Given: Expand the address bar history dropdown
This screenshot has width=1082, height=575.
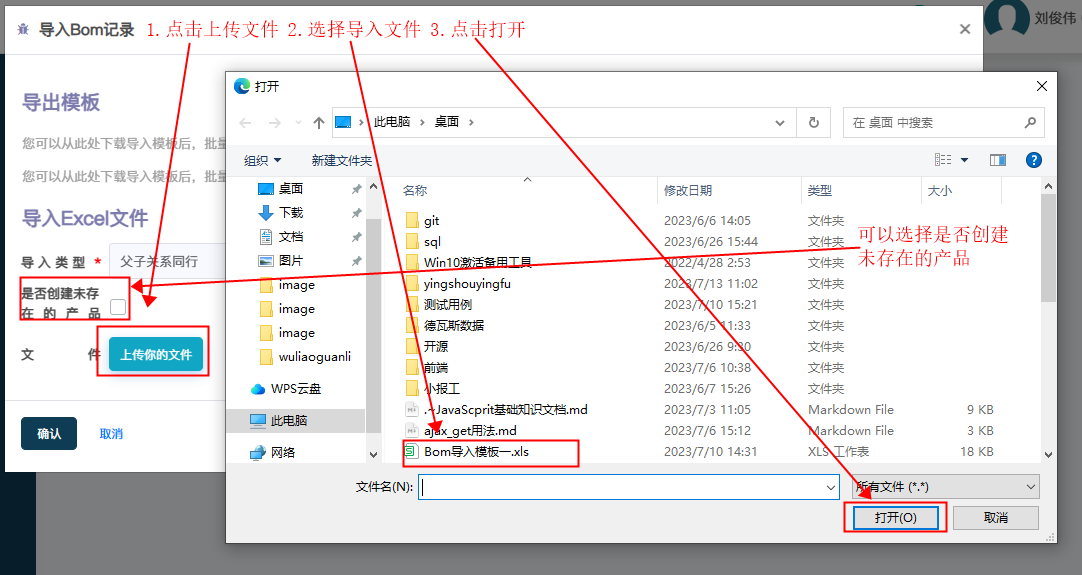Looking at the screenshot, I should (x=781, y=123).
